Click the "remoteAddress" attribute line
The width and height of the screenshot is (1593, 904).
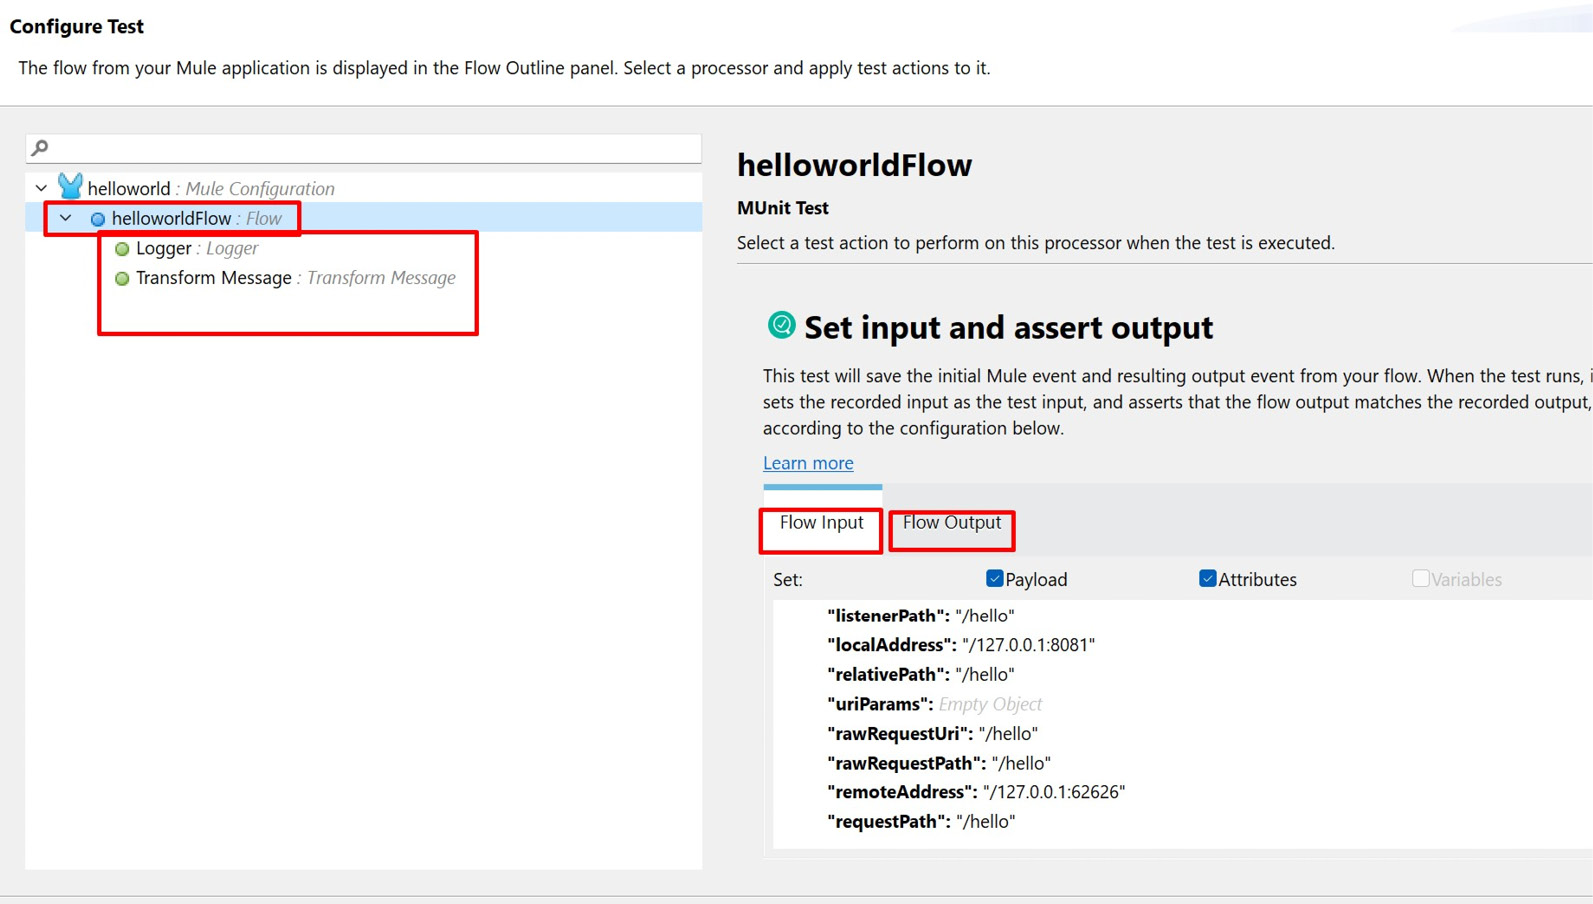976,792
